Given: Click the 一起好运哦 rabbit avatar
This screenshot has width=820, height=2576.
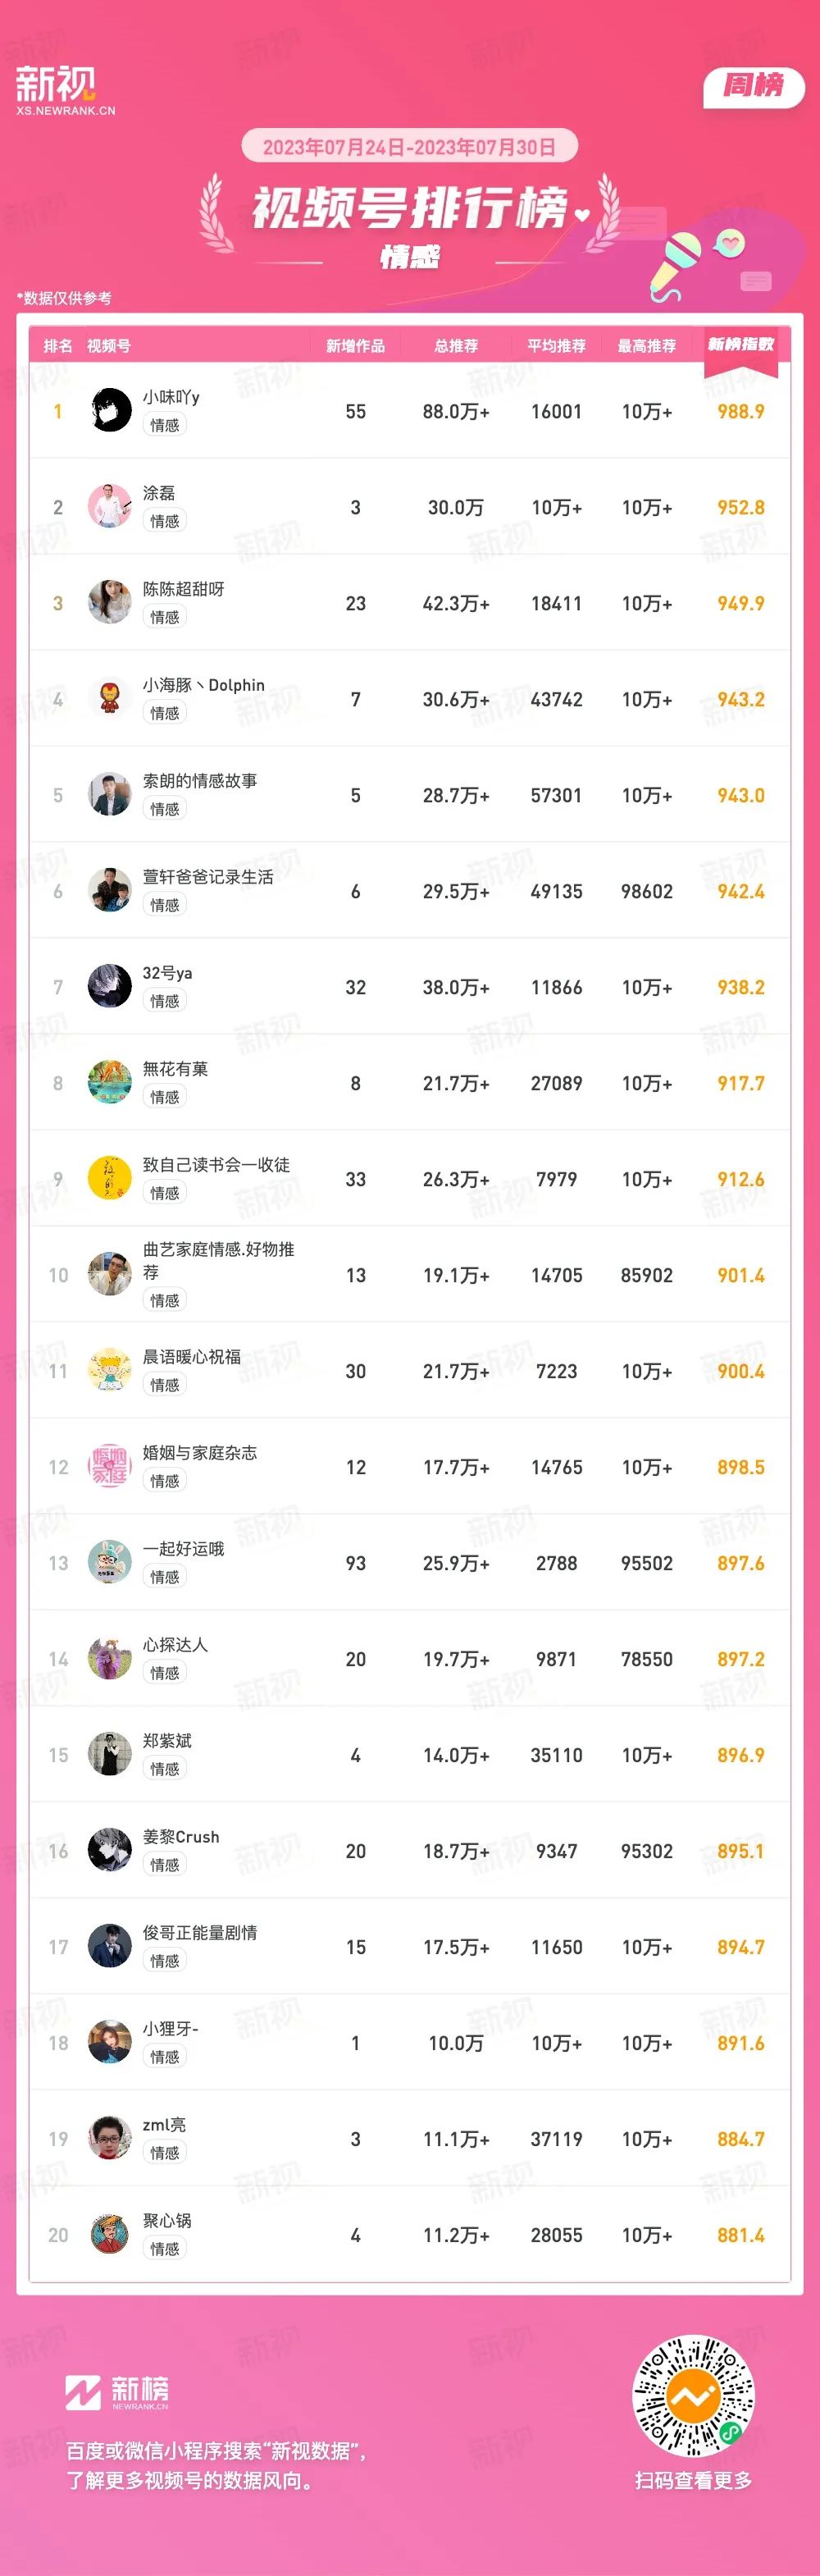Looking at the screenshot, I should pyautogui.click(x=110, y=1562).
